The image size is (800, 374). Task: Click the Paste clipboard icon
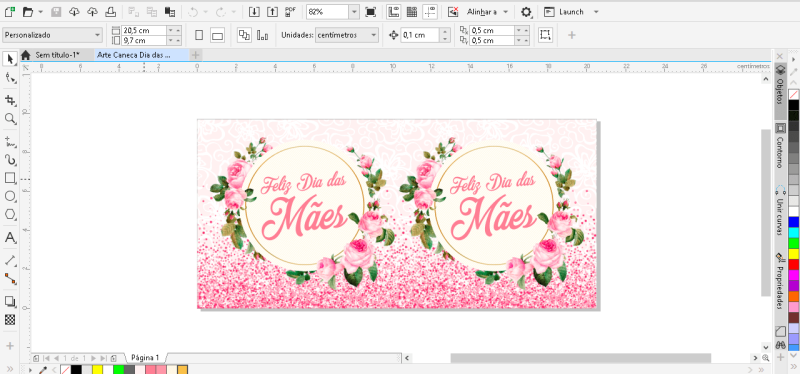(170, 11)
